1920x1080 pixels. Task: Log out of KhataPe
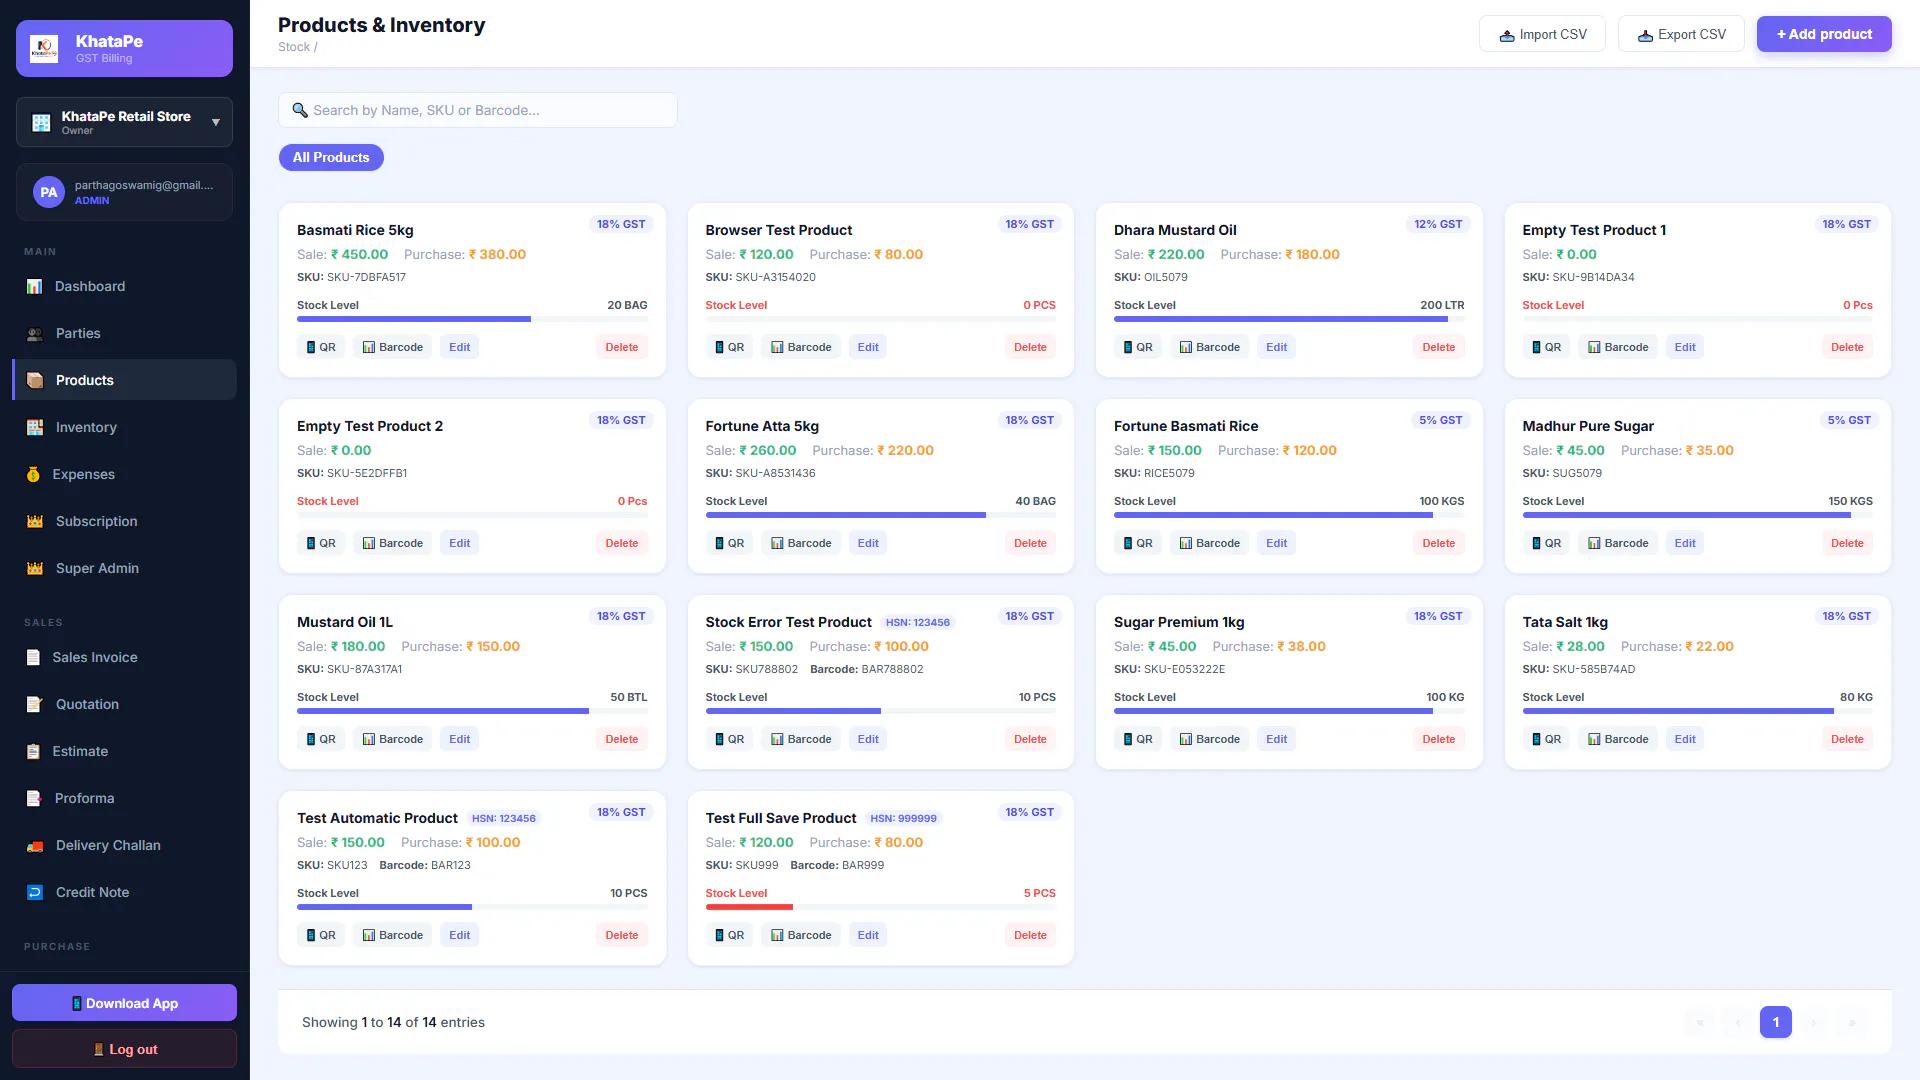tap(124, 1049)
